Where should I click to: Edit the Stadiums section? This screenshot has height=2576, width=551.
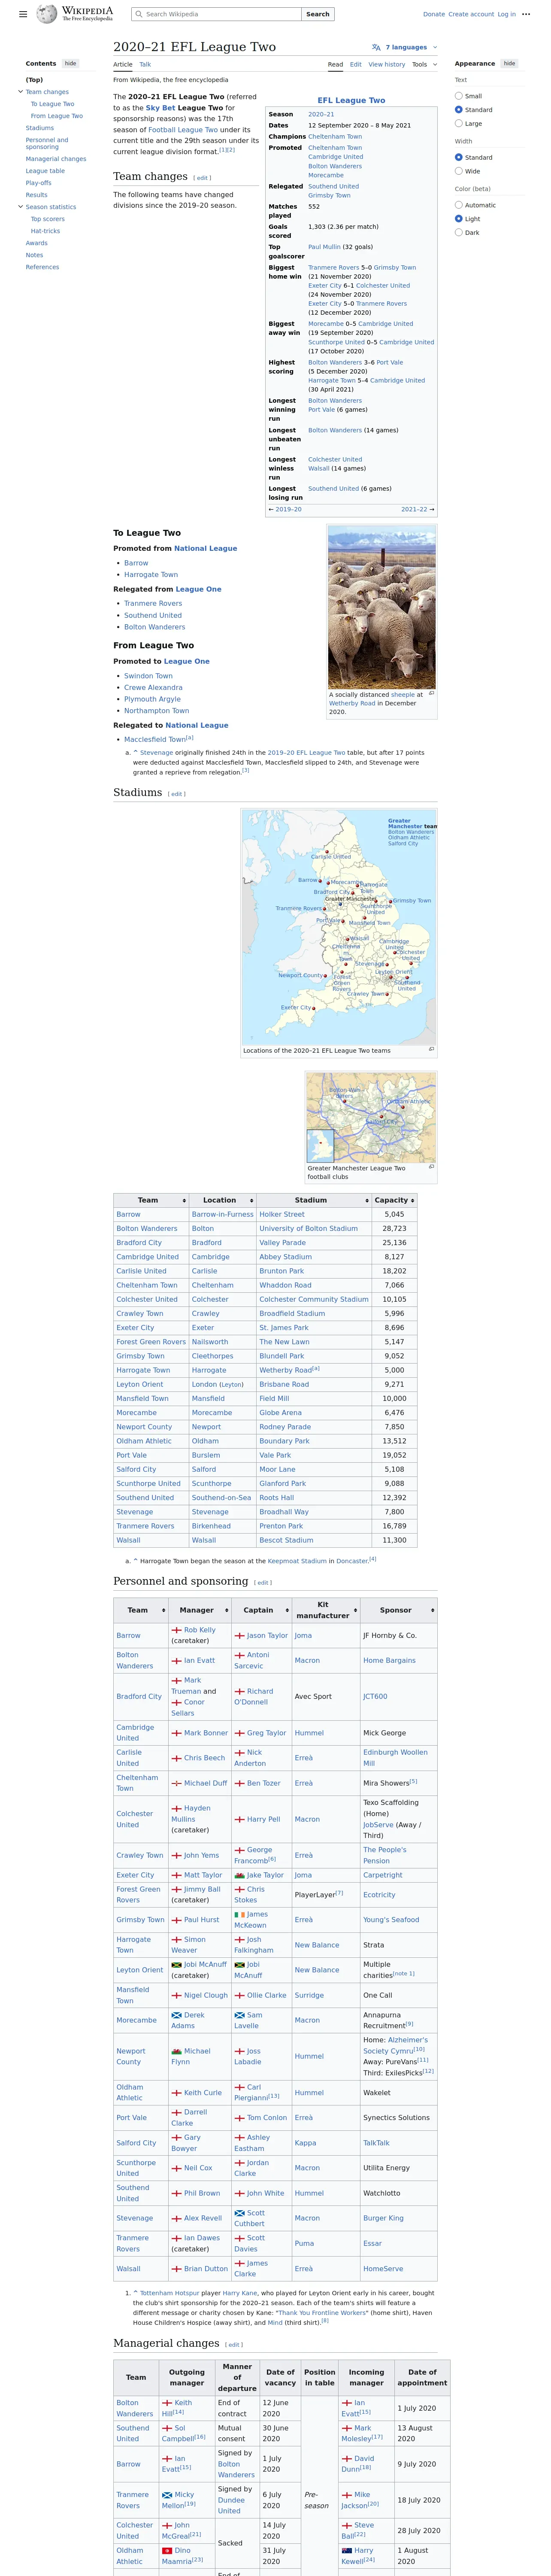point(177,794)
